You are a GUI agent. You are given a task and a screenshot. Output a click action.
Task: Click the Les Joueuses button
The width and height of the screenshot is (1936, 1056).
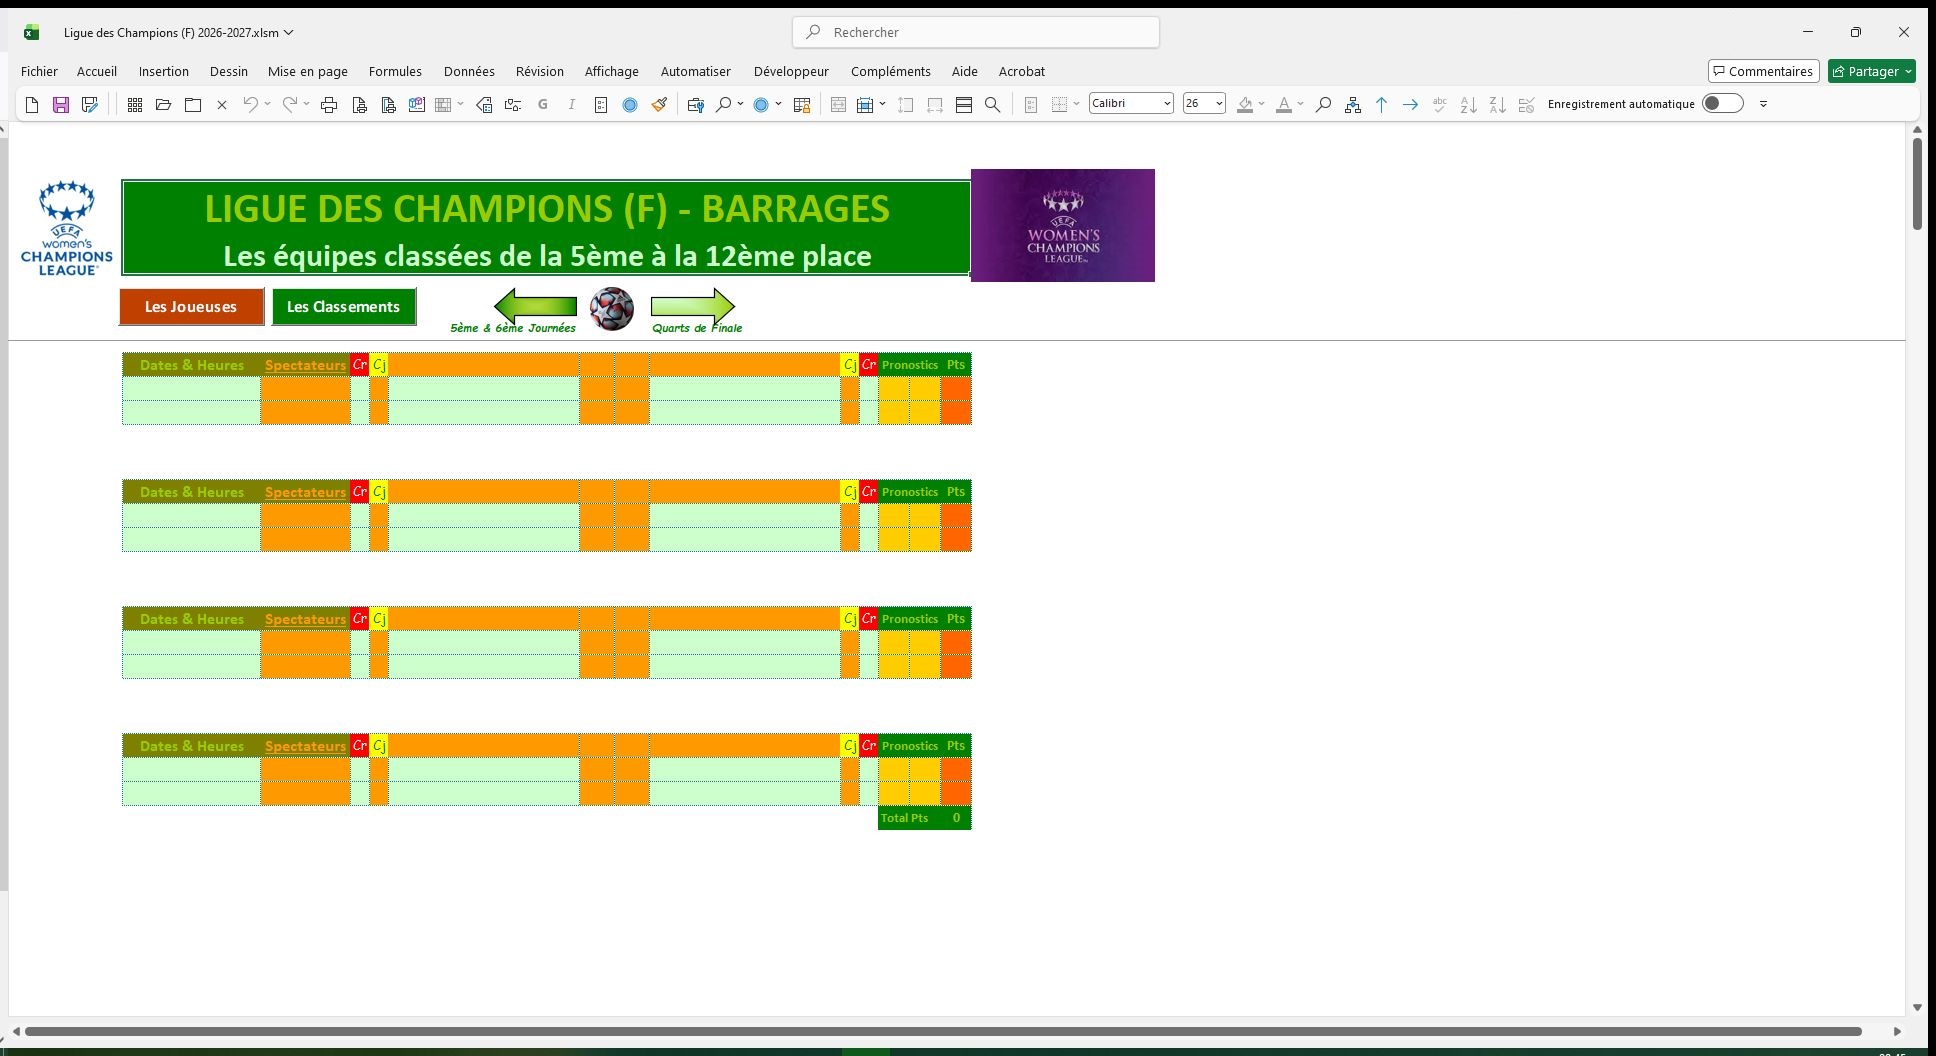pyautogui.click(x=191, y=307)
